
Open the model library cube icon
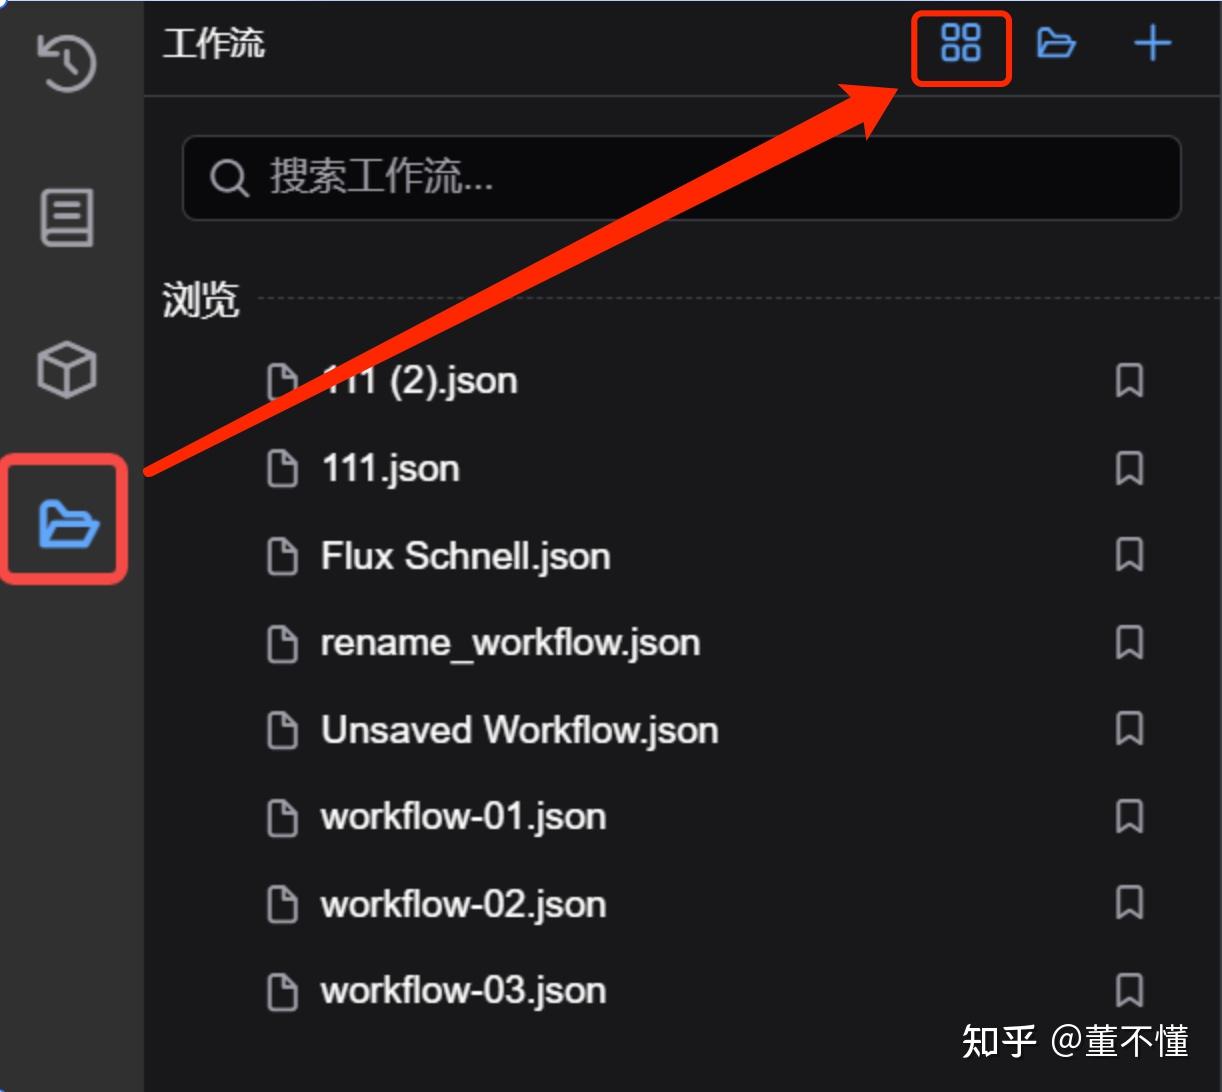[x=67, y=369]
